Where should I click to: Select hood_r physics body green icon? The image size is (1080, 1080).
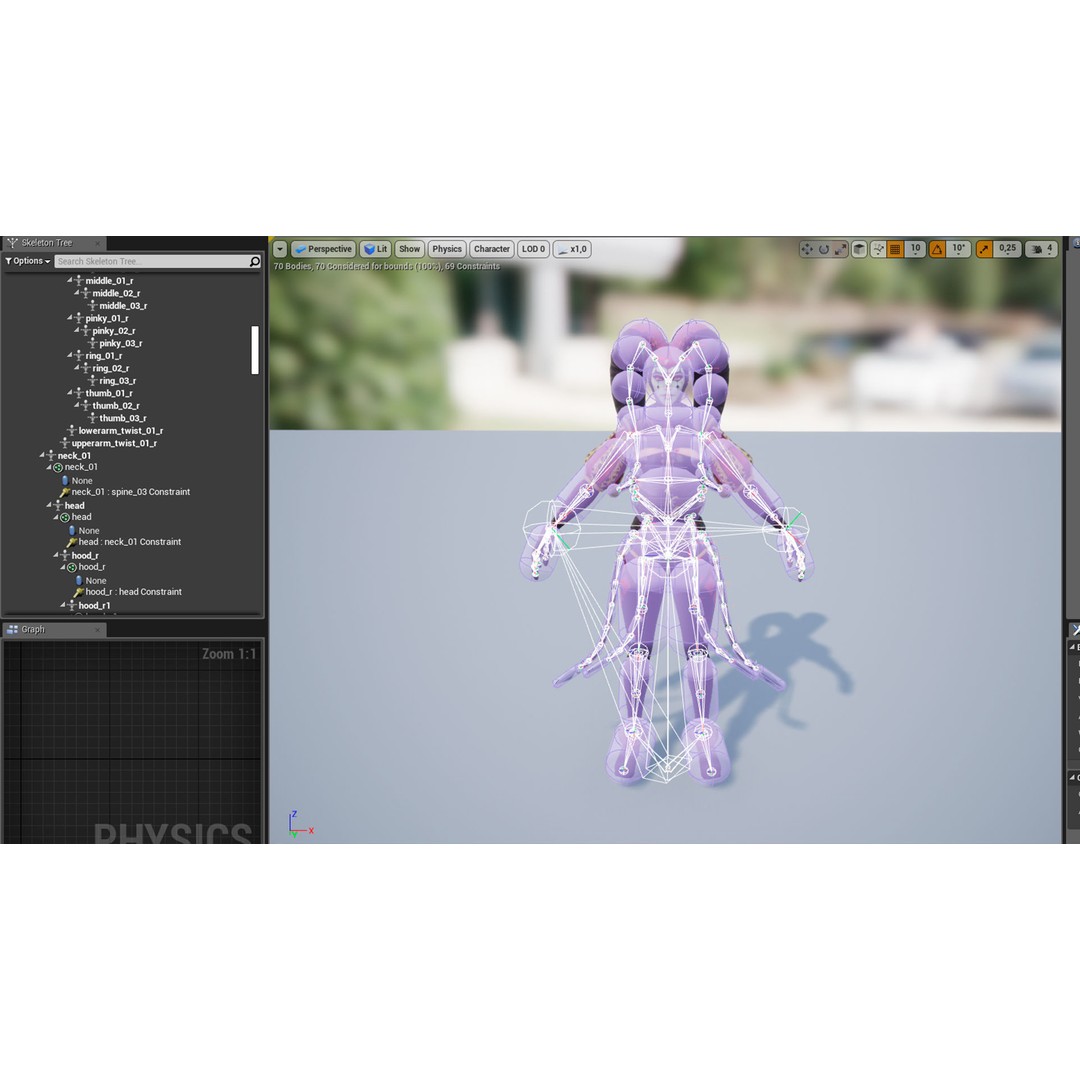click(72, 568)
